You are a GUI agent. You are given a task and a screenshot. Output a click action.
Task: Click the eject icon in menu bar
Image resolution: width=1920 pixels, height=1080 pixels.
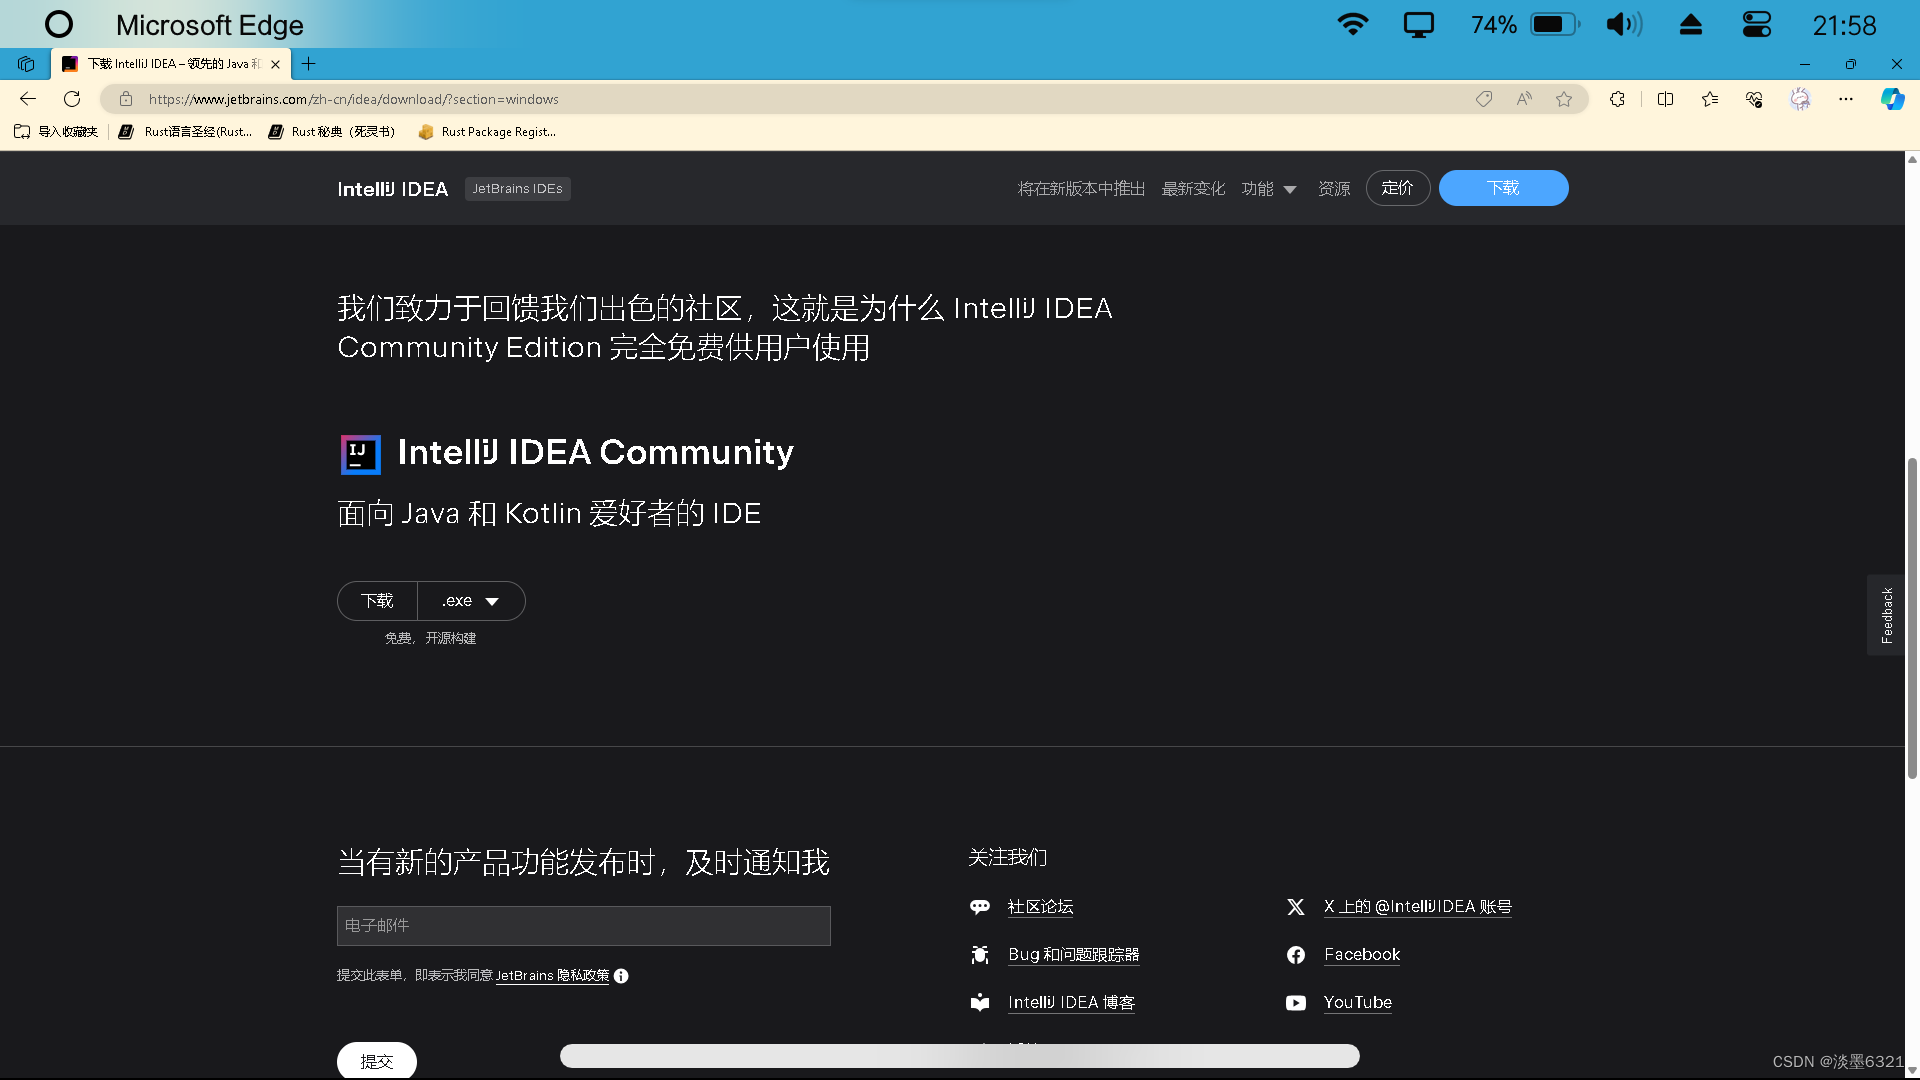tap(1691, 24)
